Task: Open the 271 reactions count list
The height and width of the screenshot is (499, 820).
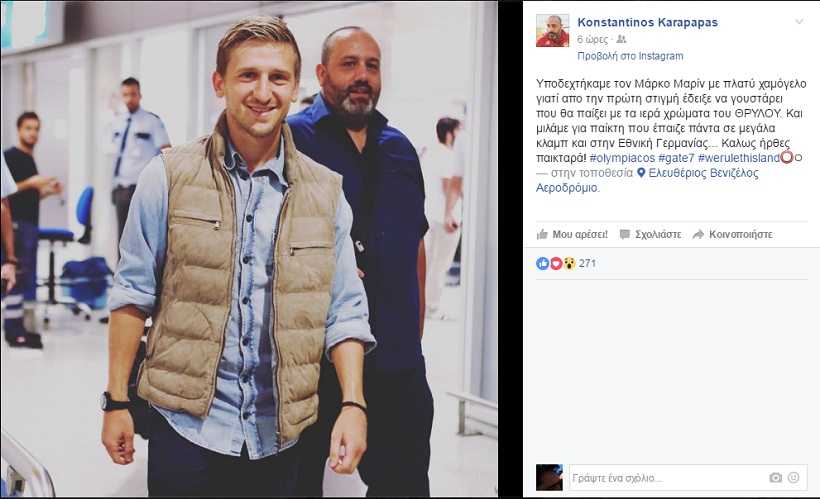Action: (x=587, y=264)
